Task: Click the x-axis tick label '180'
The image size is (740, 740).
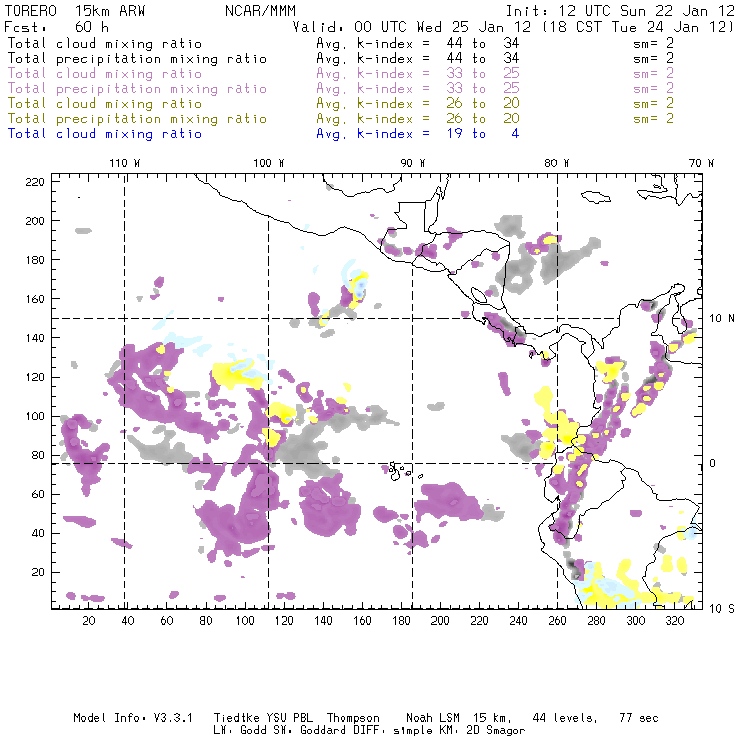Action: point(401,621)
